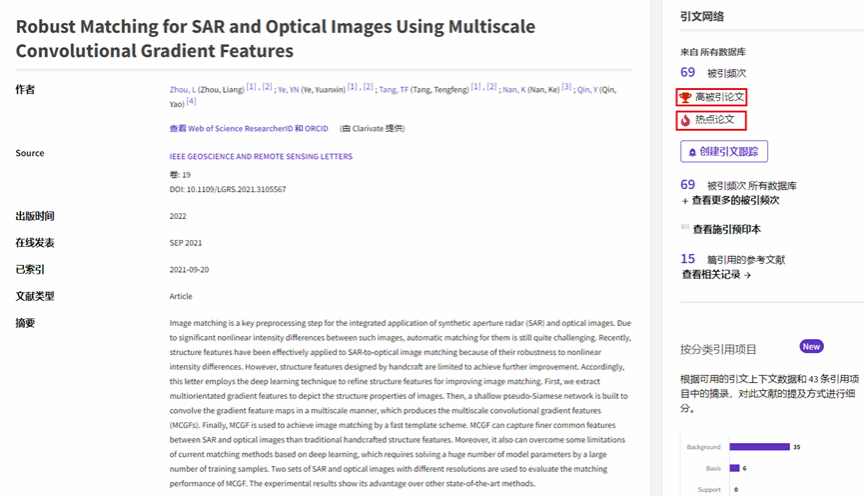Click affiliation superscript [3] after Nan, K
The width and height of the screenshot is (864, 496).
point(566,87)
